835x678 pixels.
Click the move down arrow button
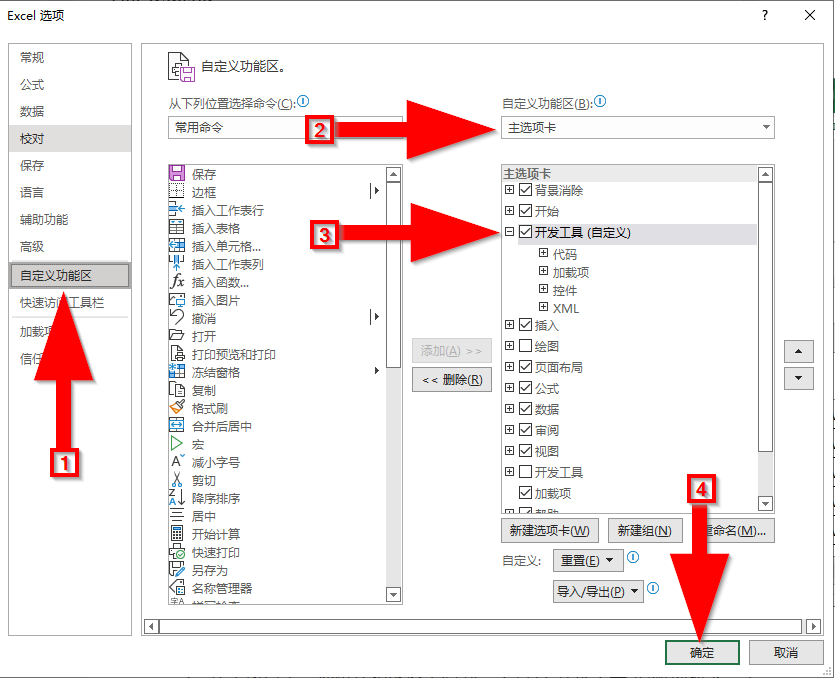pos(798,378)
